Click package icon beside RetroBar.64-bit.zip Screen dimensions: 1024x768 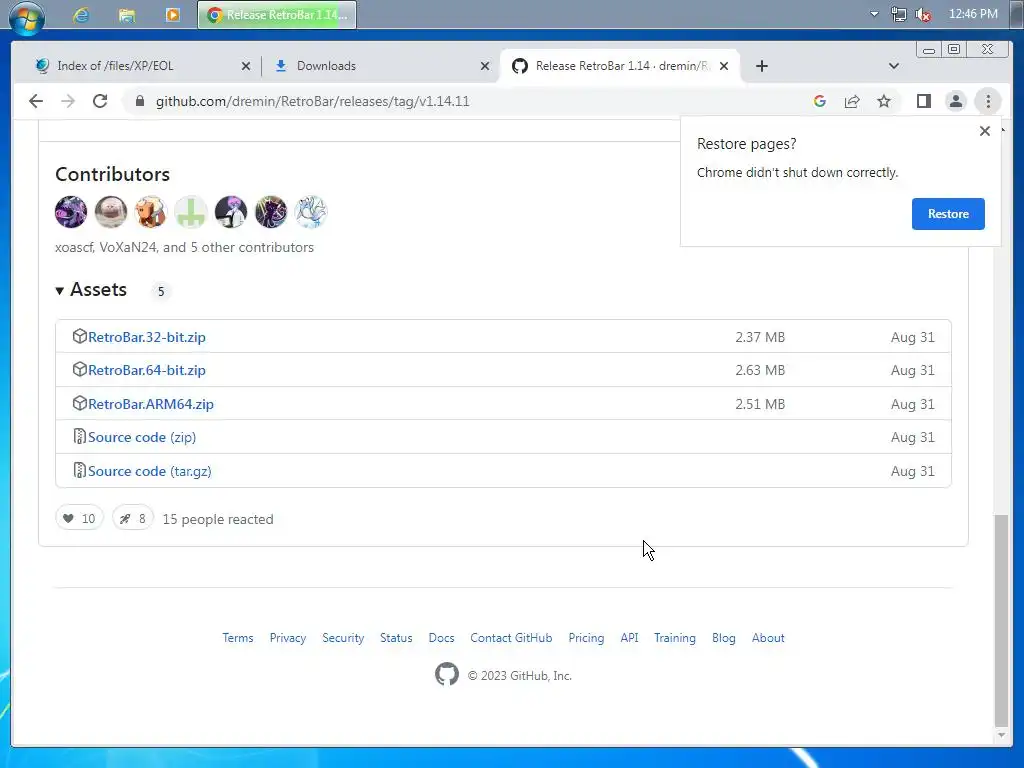pos(79,369)
